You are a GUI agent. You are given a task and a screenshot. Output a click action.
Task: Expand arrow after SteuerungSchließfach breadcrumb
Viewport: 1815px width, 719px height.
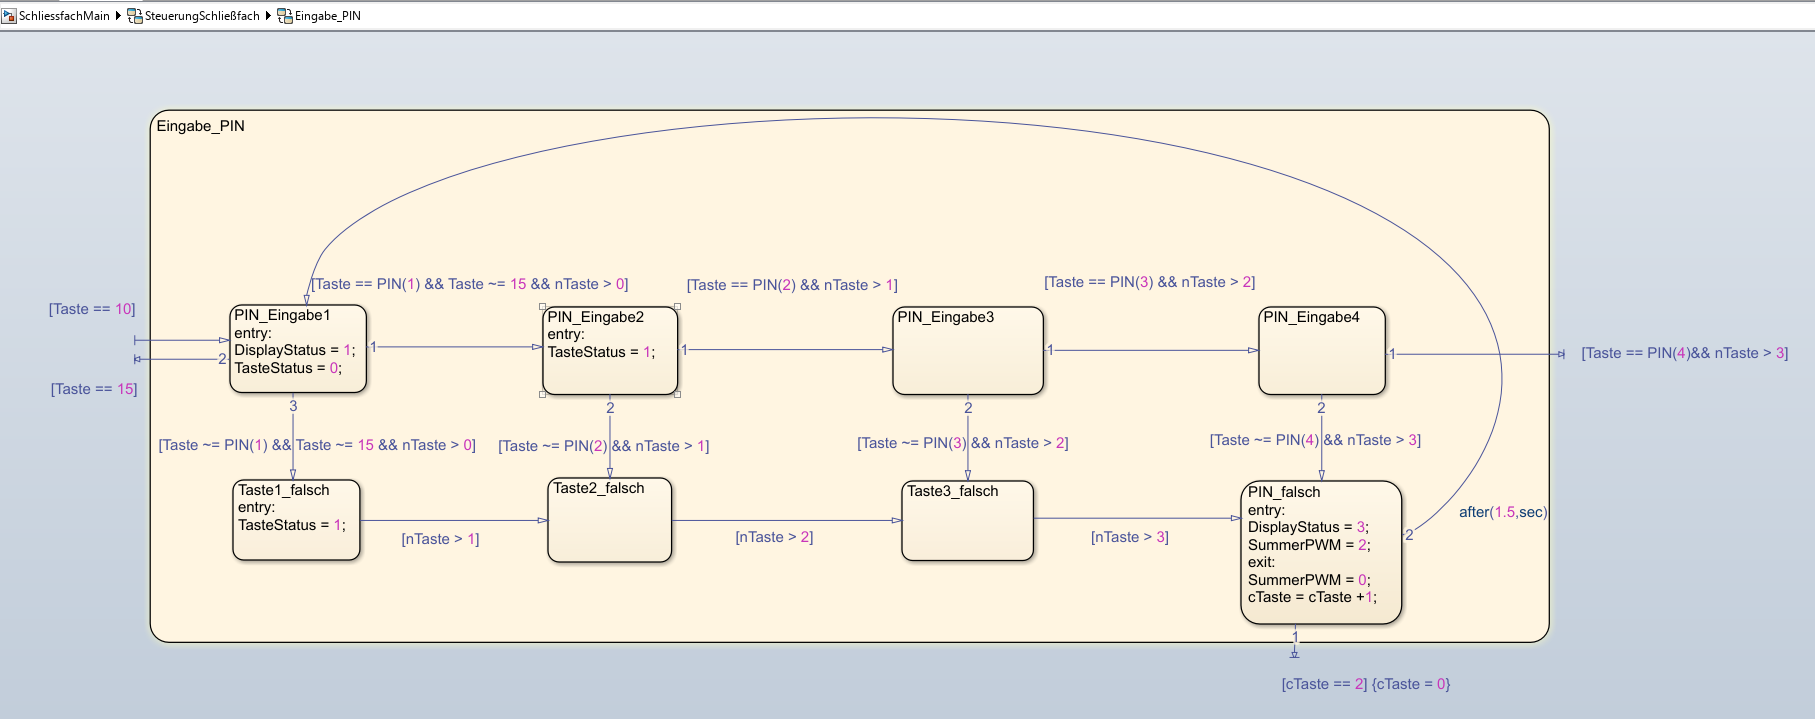point(268,16)
